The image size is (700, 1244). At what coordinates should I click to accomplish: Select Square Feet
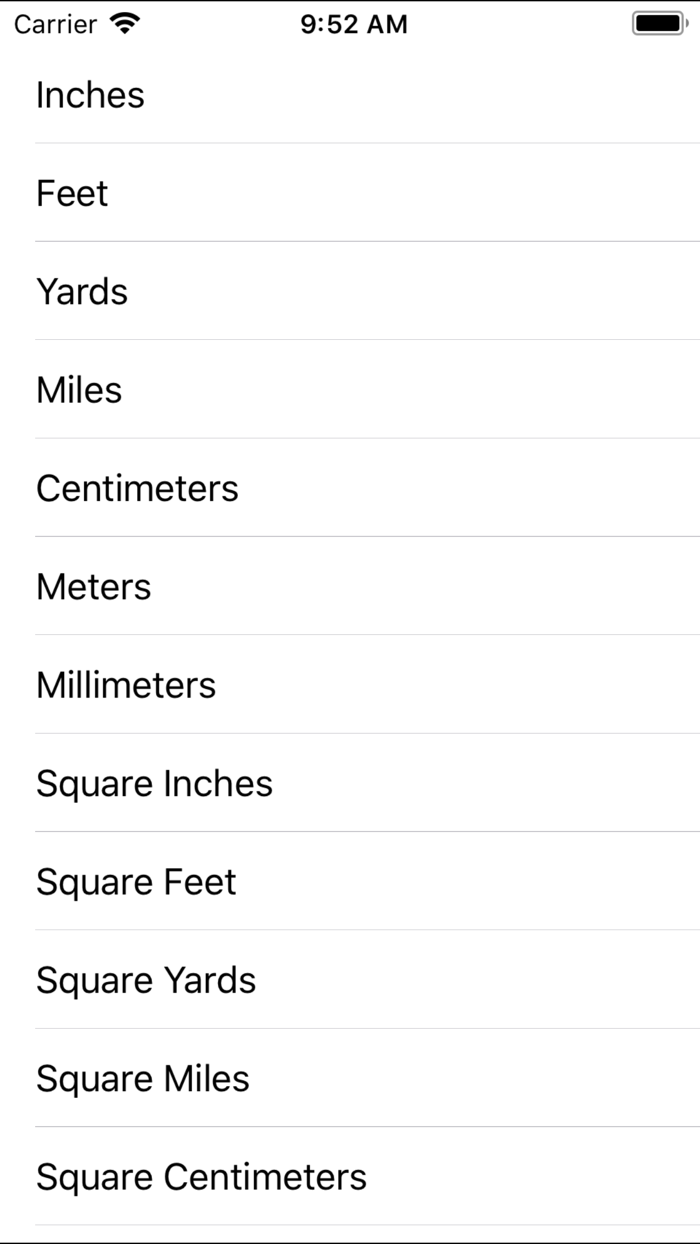click(x=135, y=882)
